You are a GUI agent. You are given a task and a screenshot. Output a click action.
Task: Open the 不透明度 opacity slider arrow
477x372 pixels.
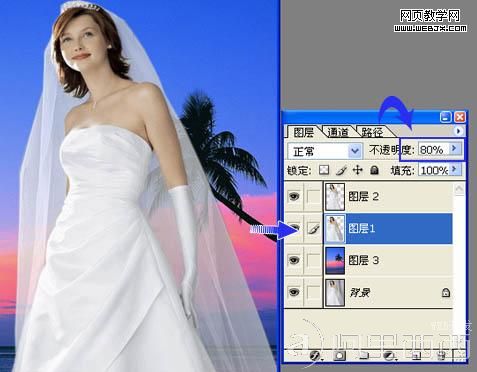pyautogui.click(x=454, y=149)
